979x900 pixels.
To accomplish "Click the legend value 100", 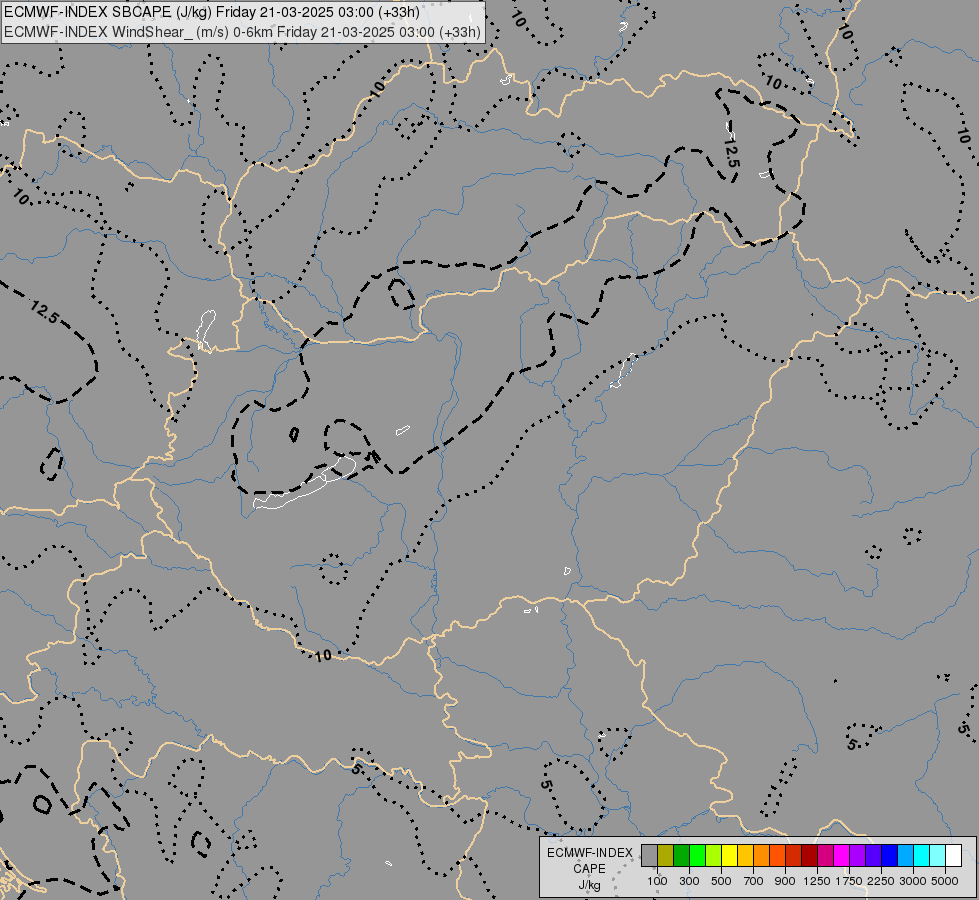I will (x=657, y=881).
